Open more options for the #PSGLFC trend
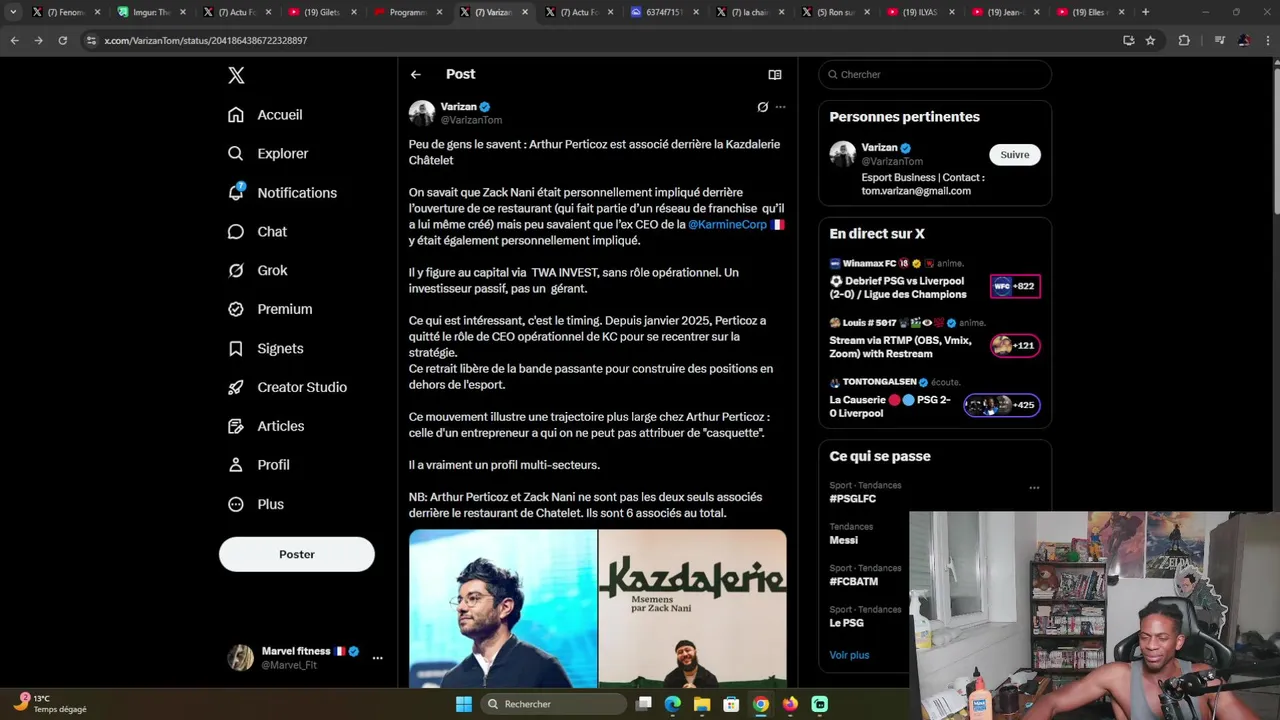Screen dimensions: 1280x720 point(1034,488)
